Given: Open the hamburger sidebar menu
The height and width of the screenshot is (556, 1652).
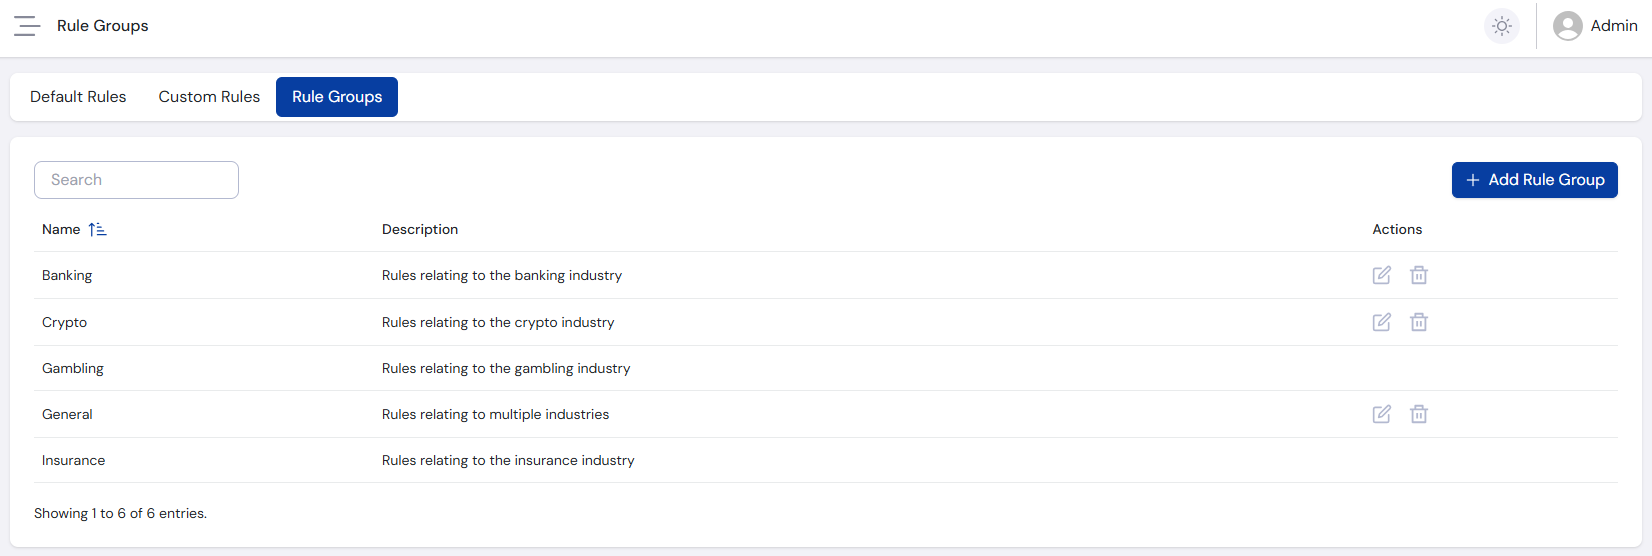Looking at the screenshot, I should (x=27, y=26).
